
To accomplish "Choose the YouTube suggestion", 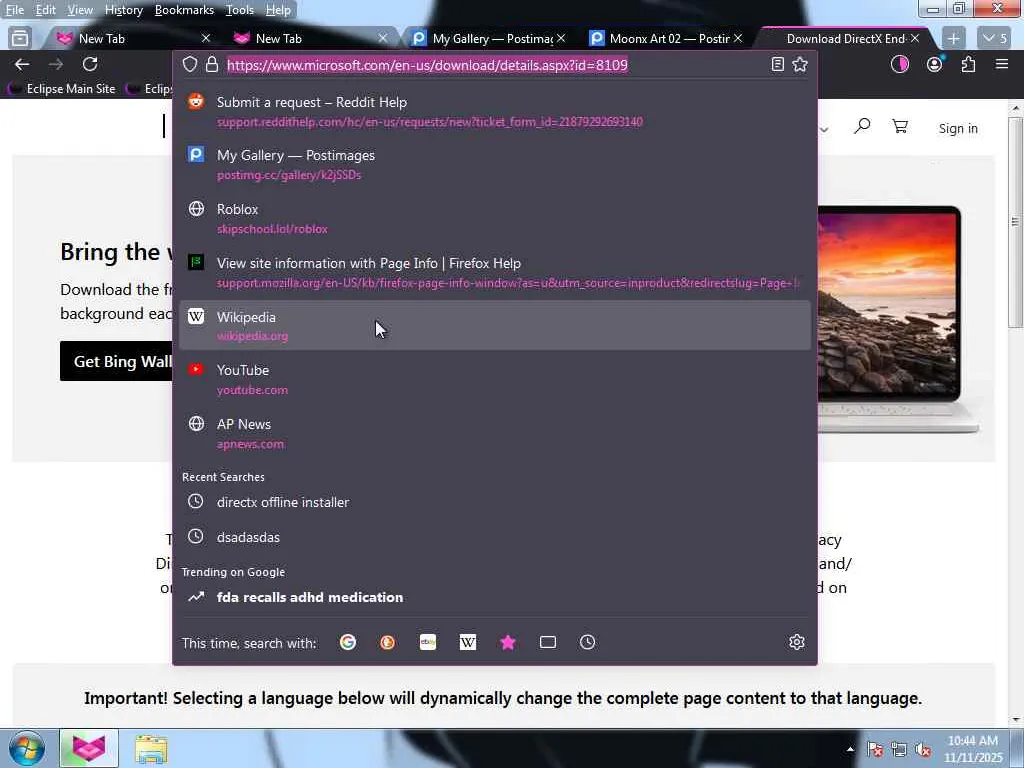I will pos(495,379).
